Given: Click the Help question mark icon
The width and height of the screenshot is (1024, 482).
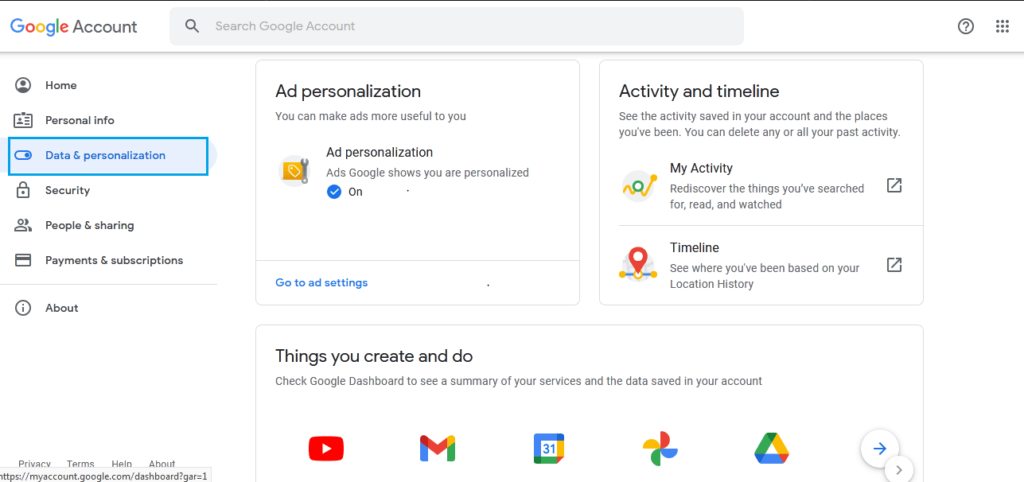Looking at the screenshot, I should tap(966, 26).
